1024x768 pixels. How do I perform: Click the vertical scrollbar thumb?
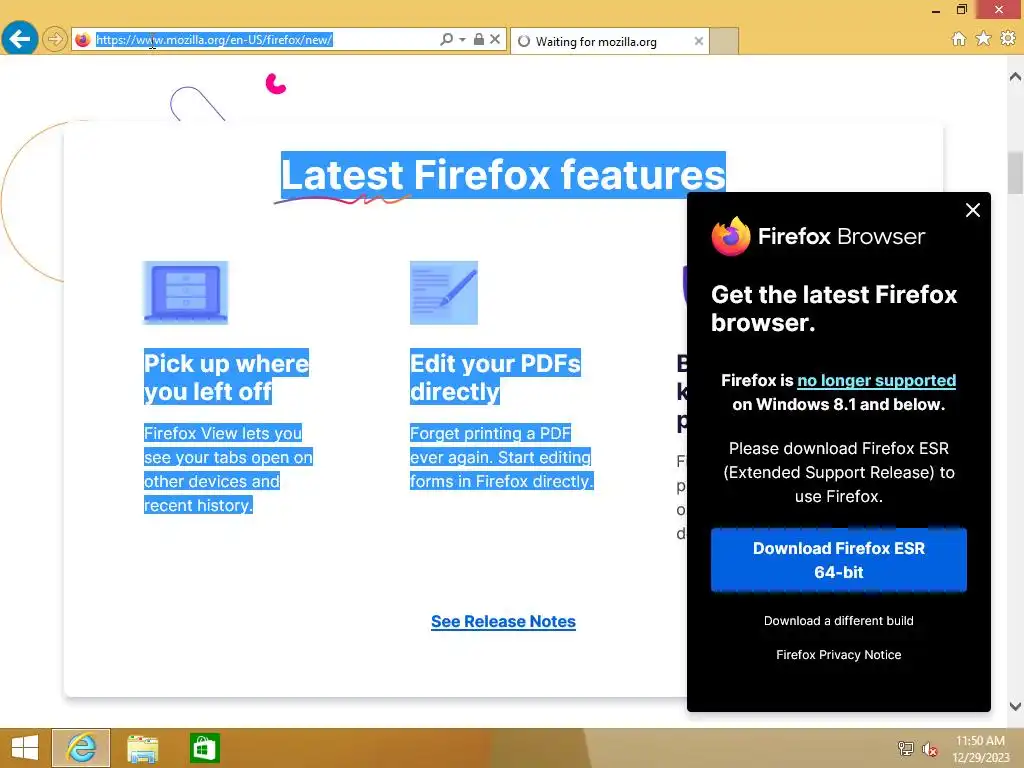1015,172
